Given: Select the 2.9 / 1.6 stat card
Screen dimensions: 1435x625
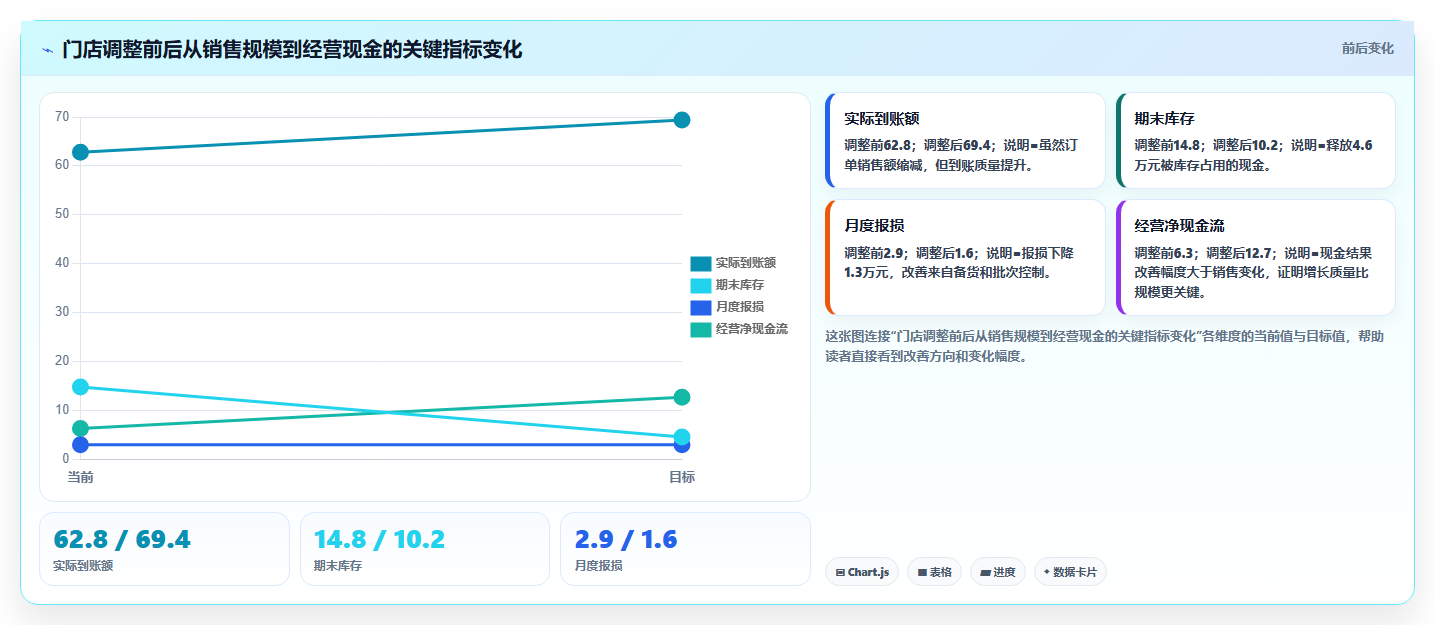Looking at the screenshot, I should pyautogui.click(x=685, y=549).
